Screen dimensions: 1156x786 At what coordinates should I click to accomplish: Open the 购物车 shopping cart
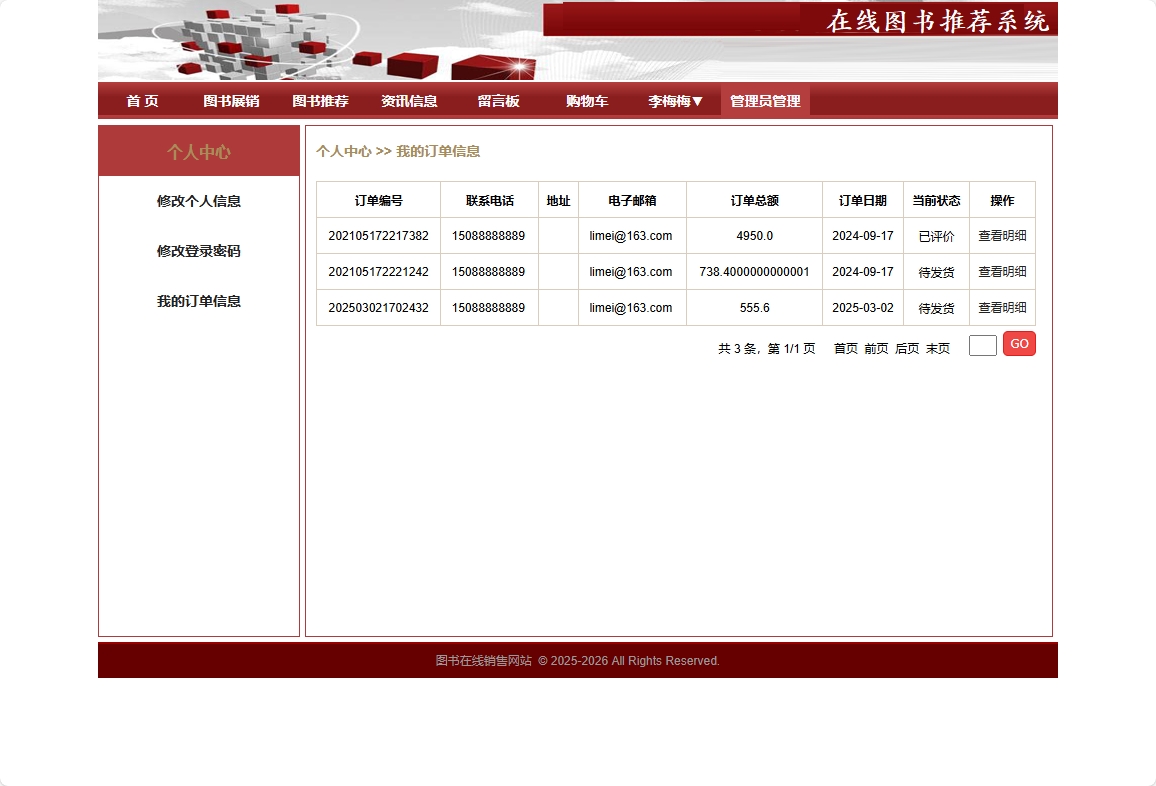pyautogui.click(x=587, y=100)
